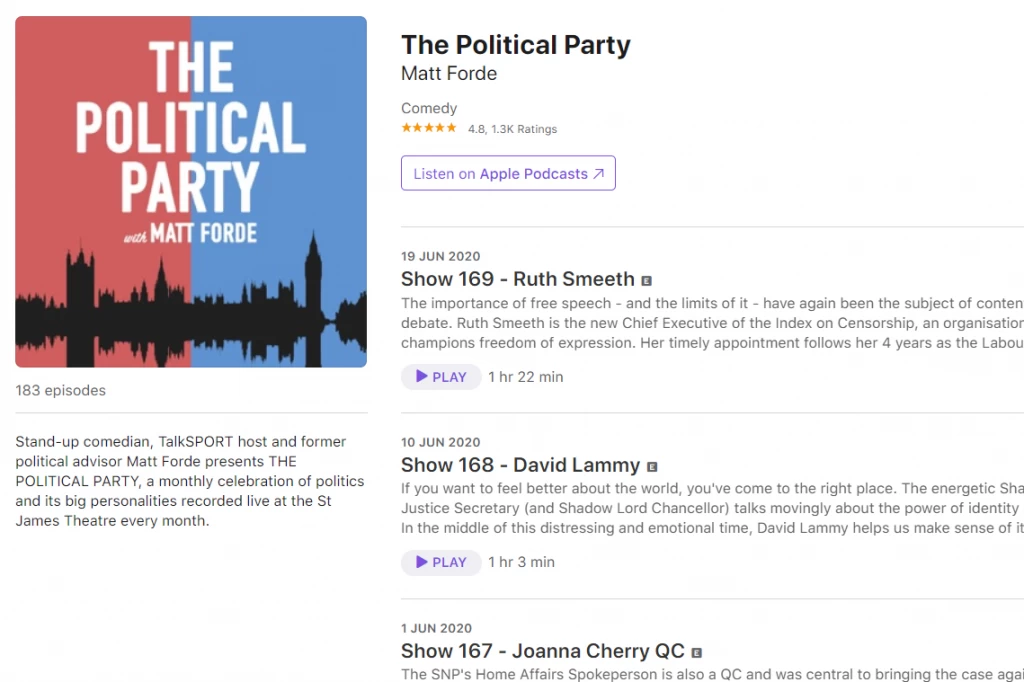The width and height of the screenshot is (1024, 682).
Task: Click the podcast description paragraph
Action: coord(190,481)
